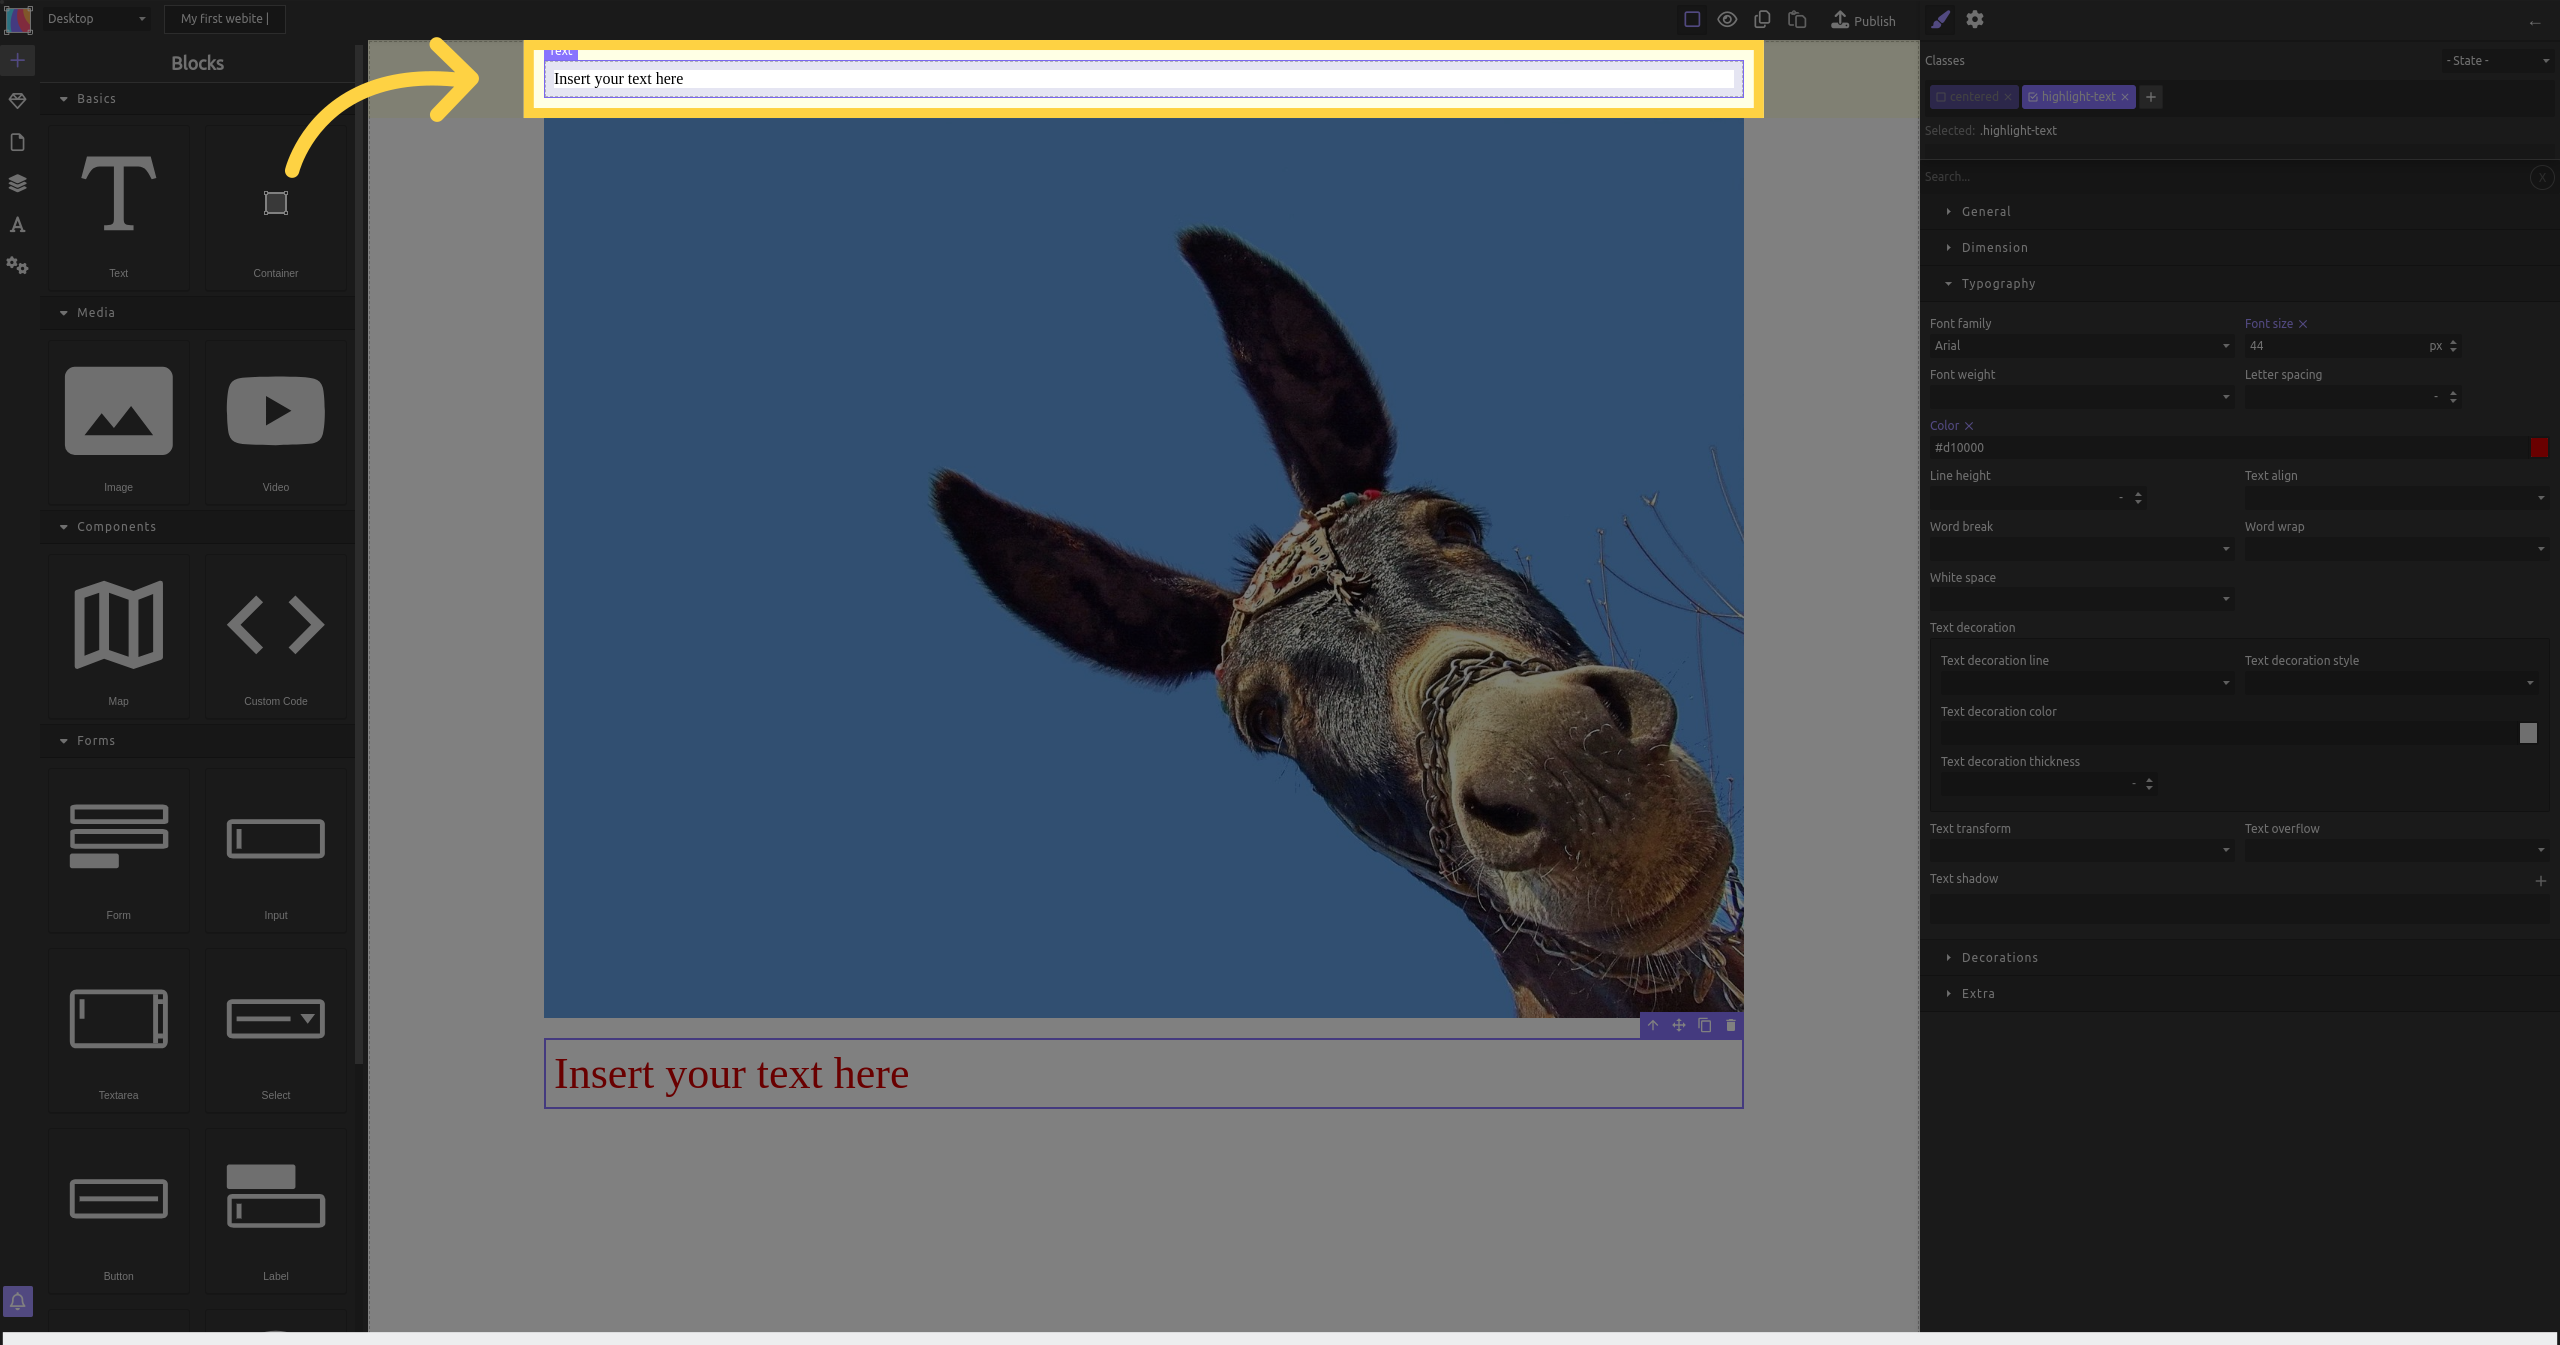Viewport: 2560px width, 1345px height.
Task: Open the Traits settings gear icon
Action: (x=1975, y=20)
